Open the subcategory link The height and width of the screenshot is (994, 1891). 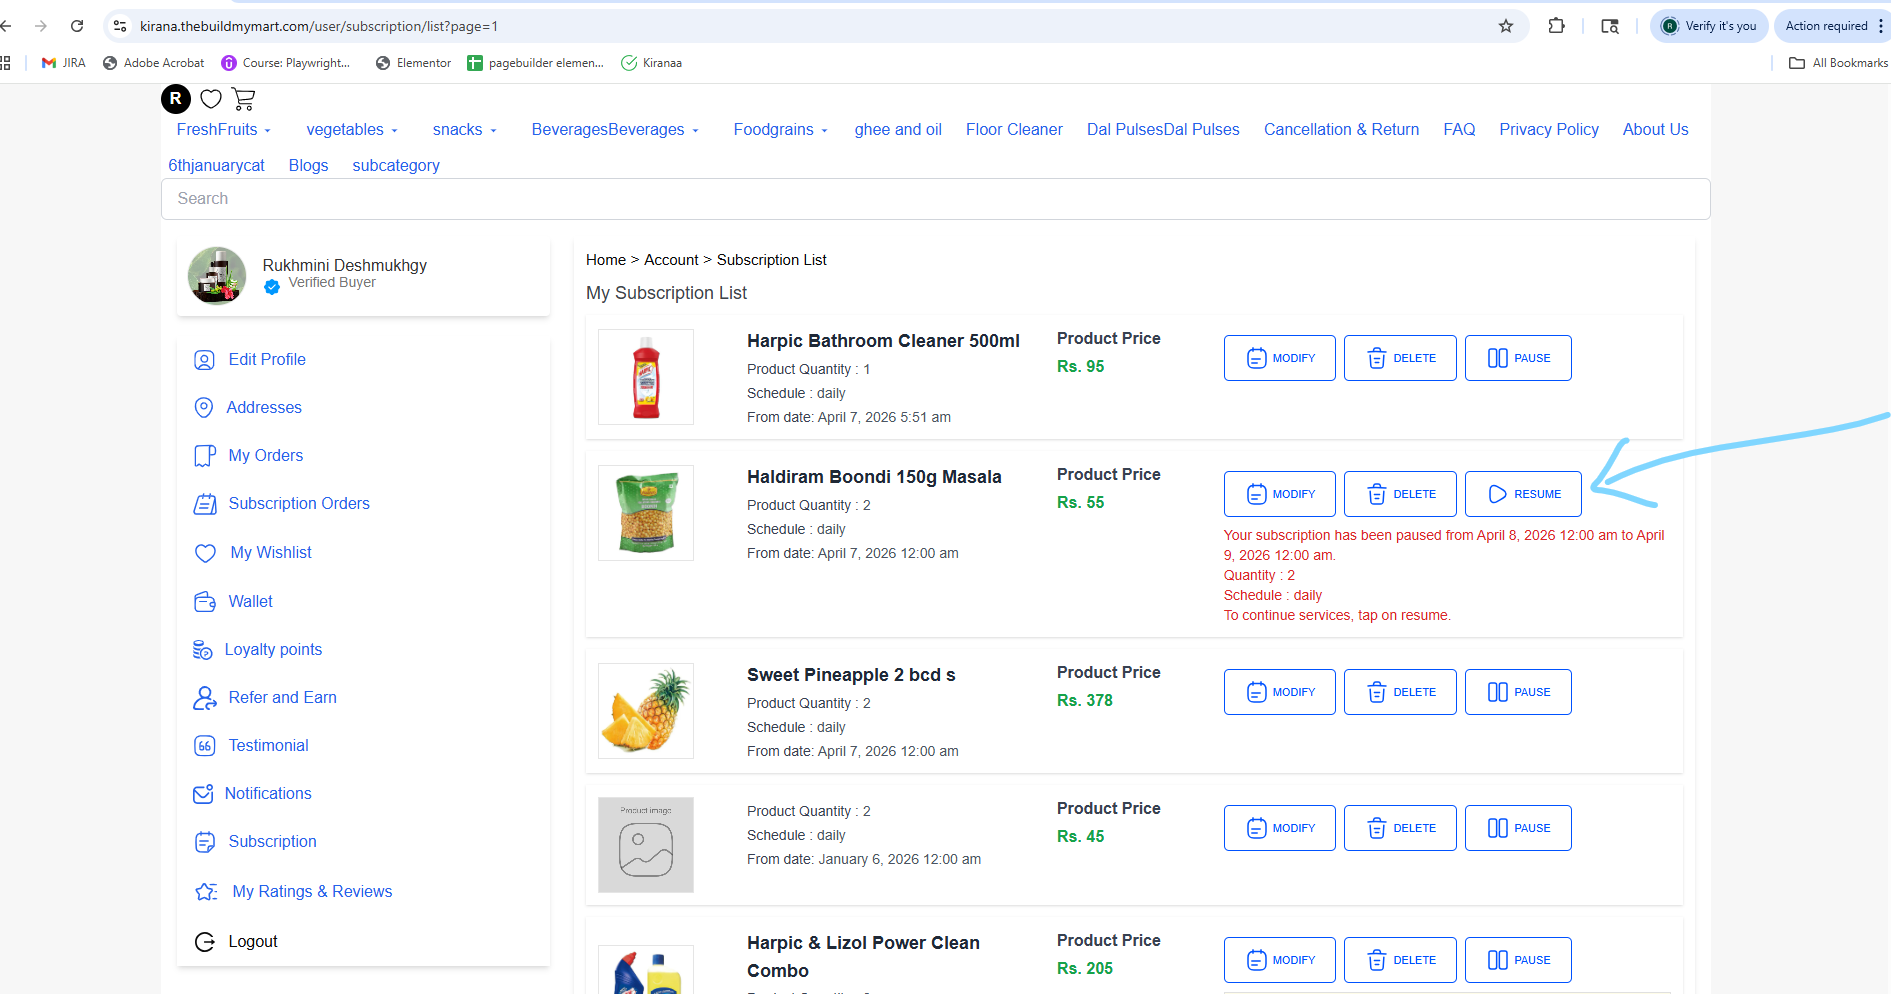click(396, 166)
